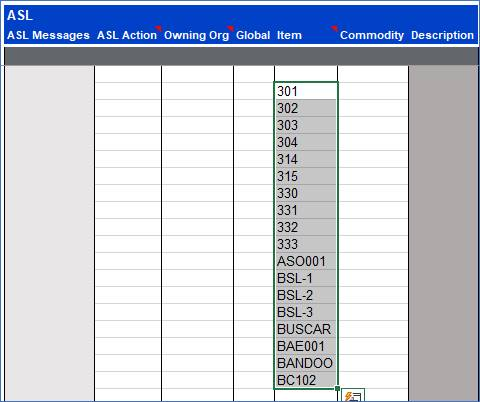This screenshot has height=402, width=480.
Task: Select the cell containing ASO001
Action: pos(306,261)
